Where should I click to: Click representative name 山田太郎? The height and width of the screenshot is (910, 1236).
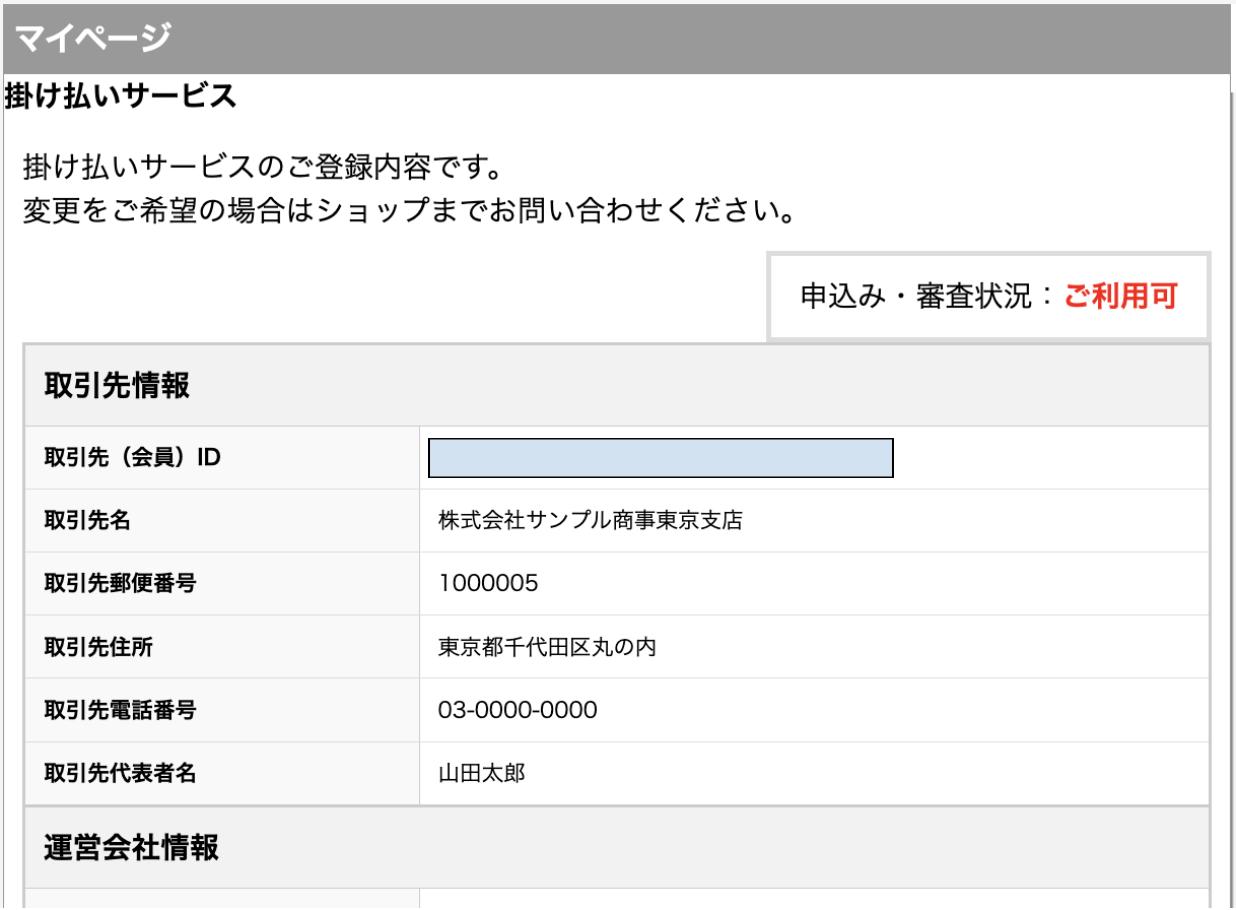(481, 773)
